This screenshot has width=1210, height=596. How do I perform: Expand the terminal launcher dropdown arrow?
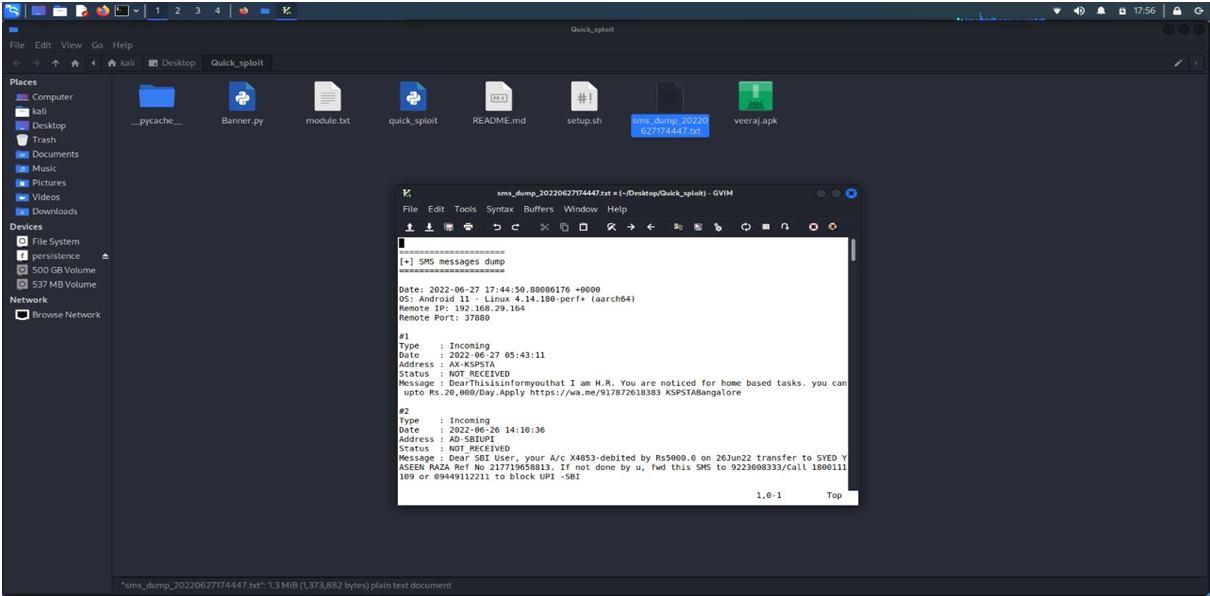[x=135, y=10]
